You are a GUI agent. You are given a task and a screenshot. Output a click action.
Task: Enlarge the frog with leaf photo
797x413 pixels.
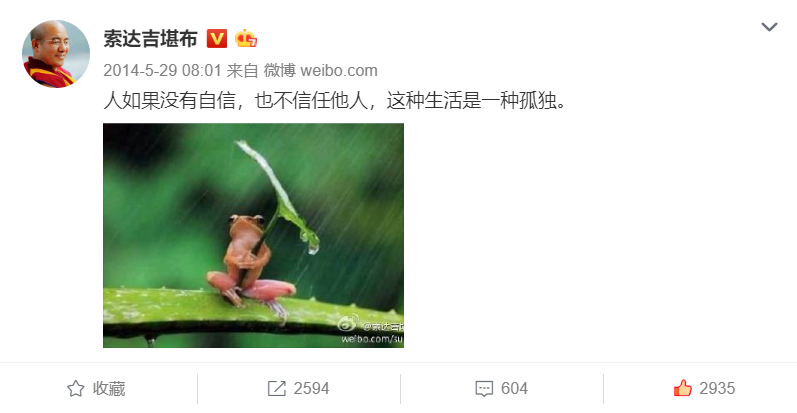click(x=253, y=235)
